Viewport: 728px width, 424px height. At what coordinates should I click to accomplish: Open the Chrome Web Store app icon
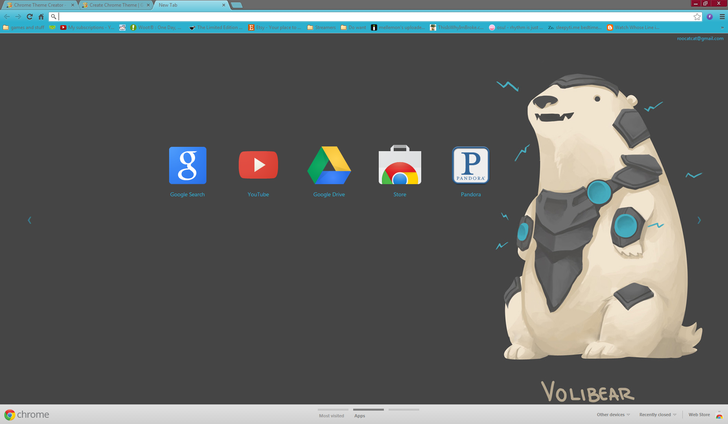pyautogui.click(x=400, y=165)
